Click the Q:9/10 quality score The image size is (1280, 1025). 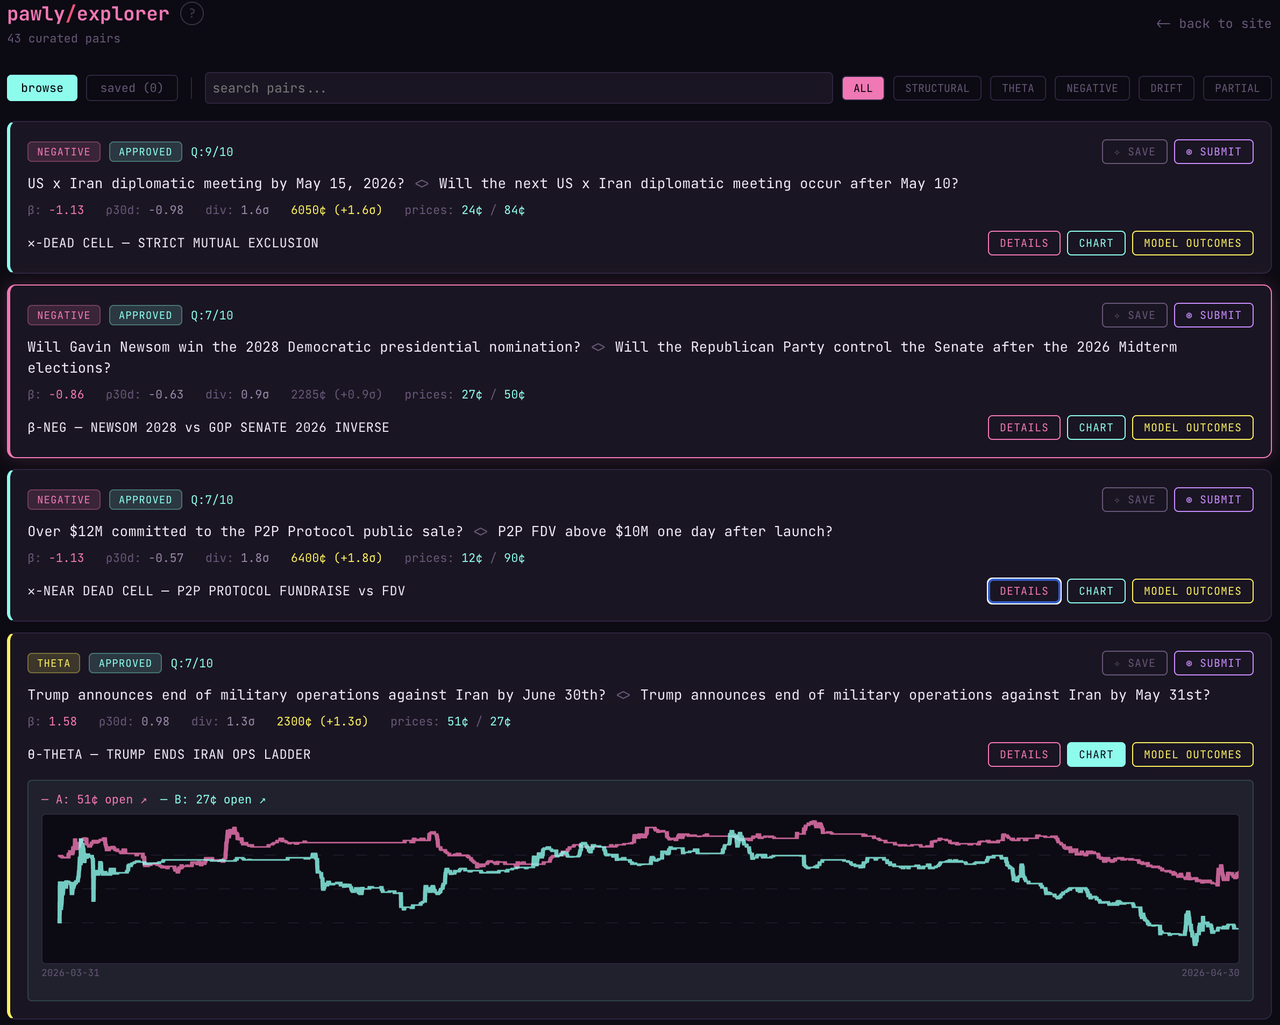tap(212, 152)
